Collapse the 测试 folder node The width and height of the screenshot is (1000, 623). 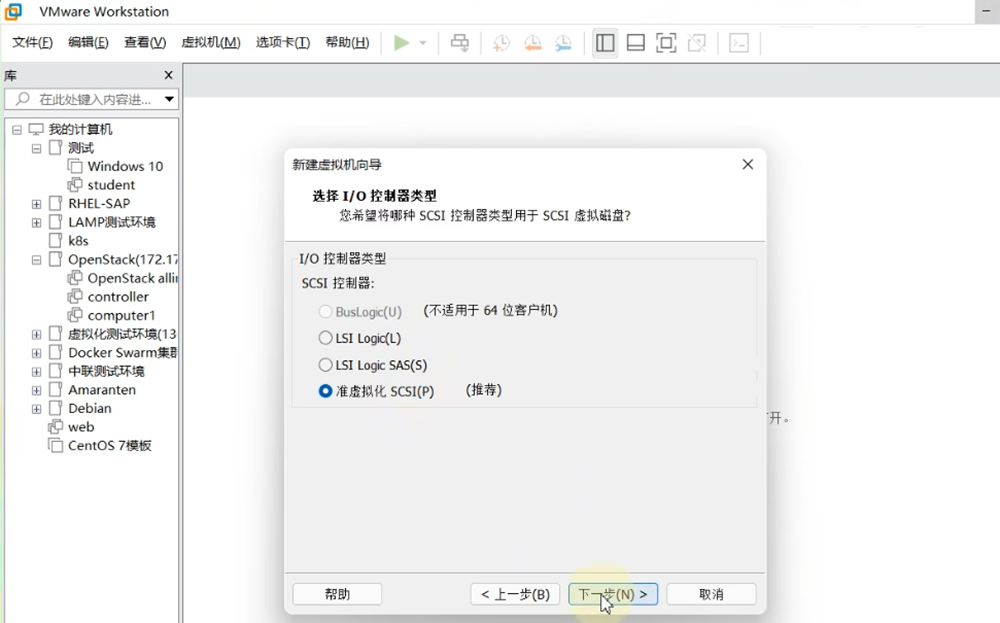pos(36,148)
